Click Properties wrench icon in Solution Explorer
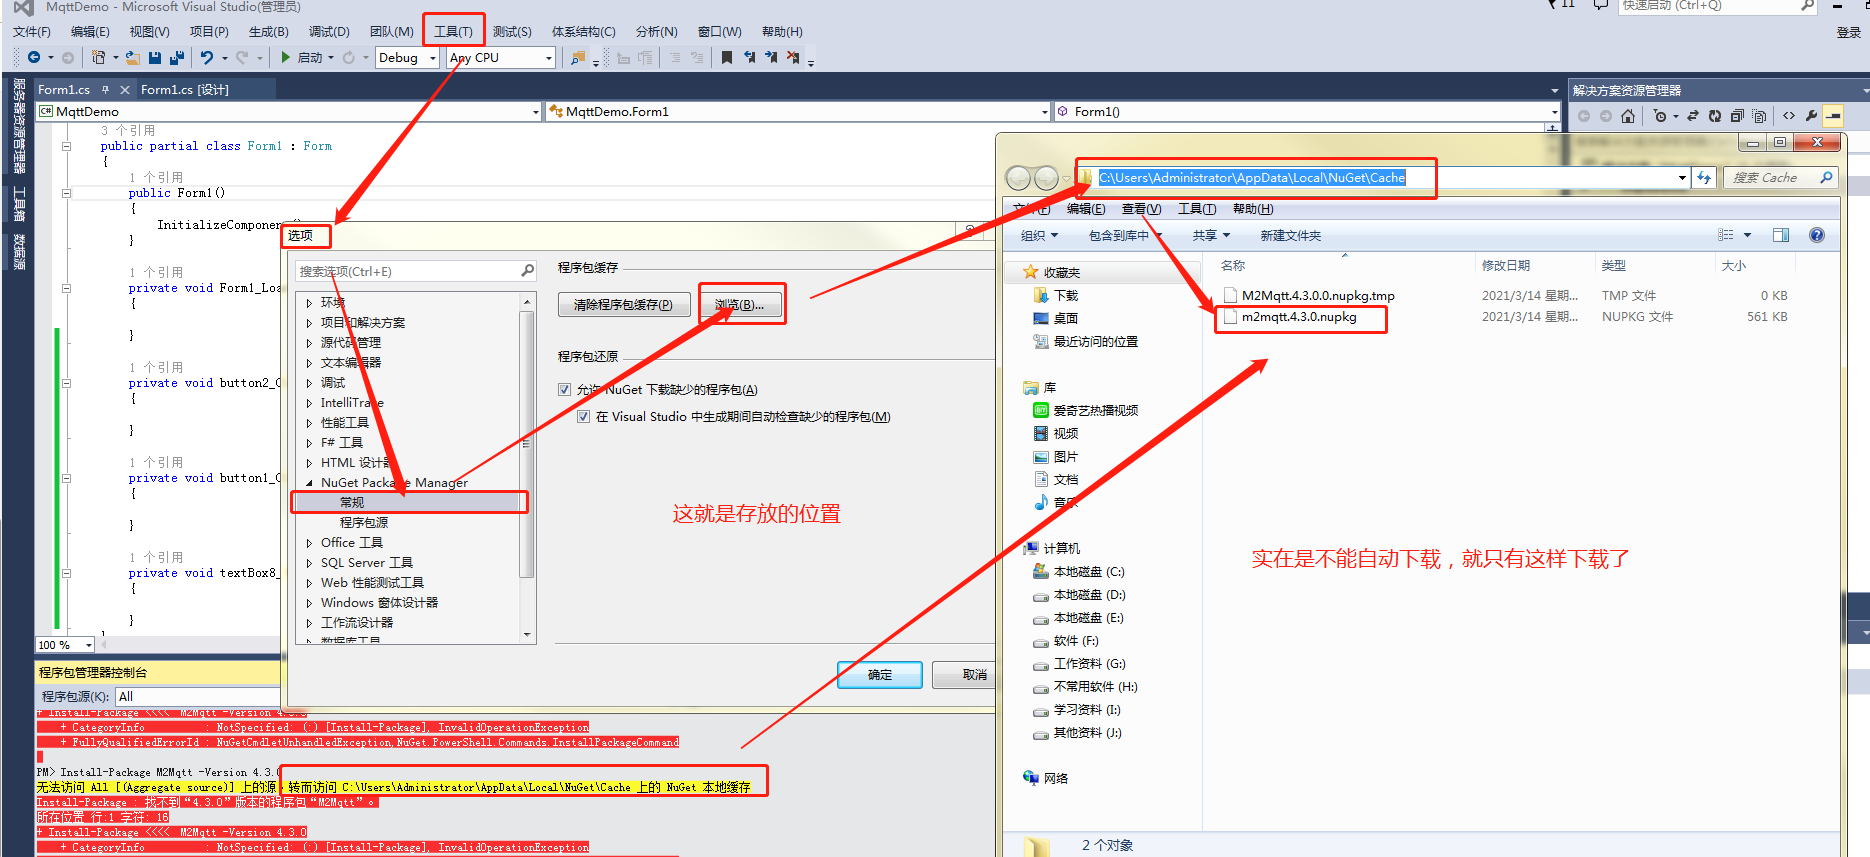This screenshot has height=857, width=1870. [x=1811, y=116]
